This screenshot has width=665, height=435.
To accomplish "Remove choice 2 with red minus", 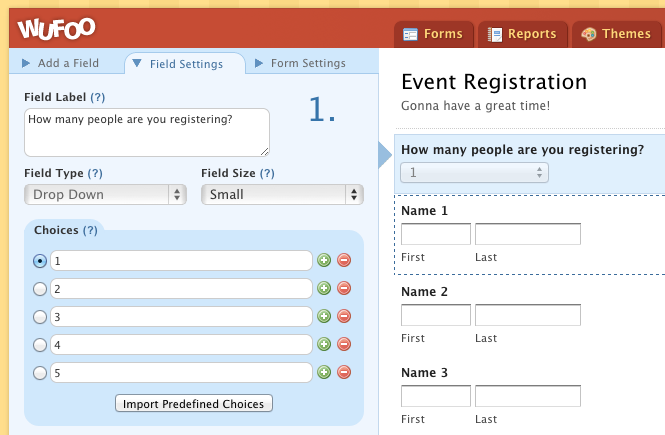I will click(x=344, y=288).
